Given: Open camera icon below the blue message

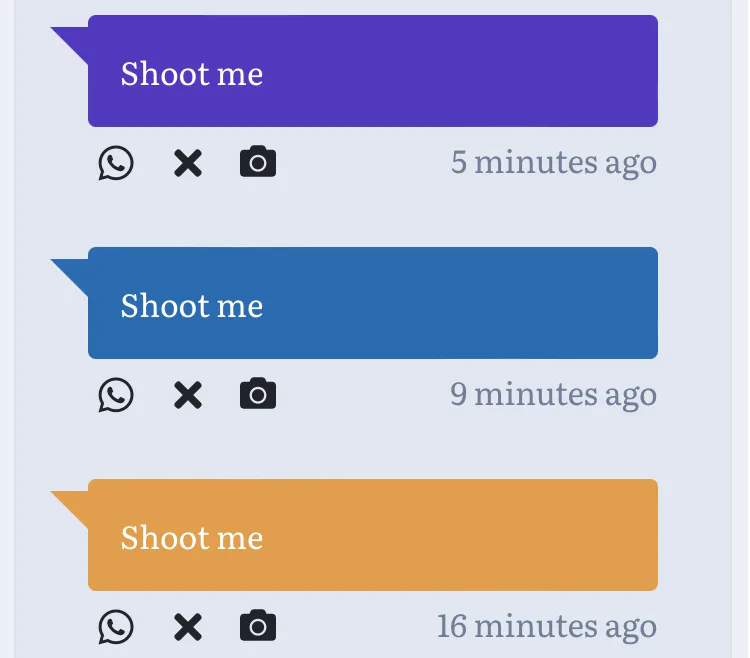Looking at the screenshot, I should click(x=258, y=394).
